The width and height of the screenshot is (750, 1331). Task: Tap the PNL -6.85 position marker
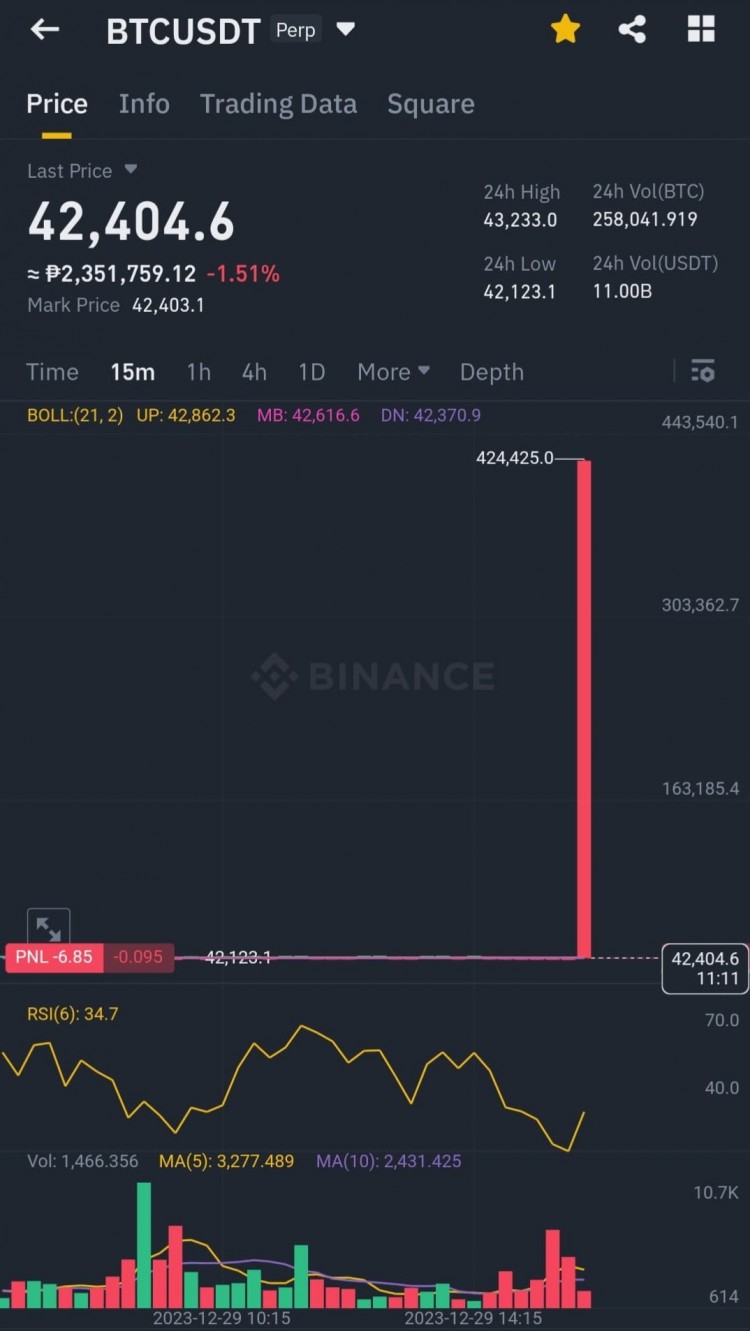coord(55,957)
